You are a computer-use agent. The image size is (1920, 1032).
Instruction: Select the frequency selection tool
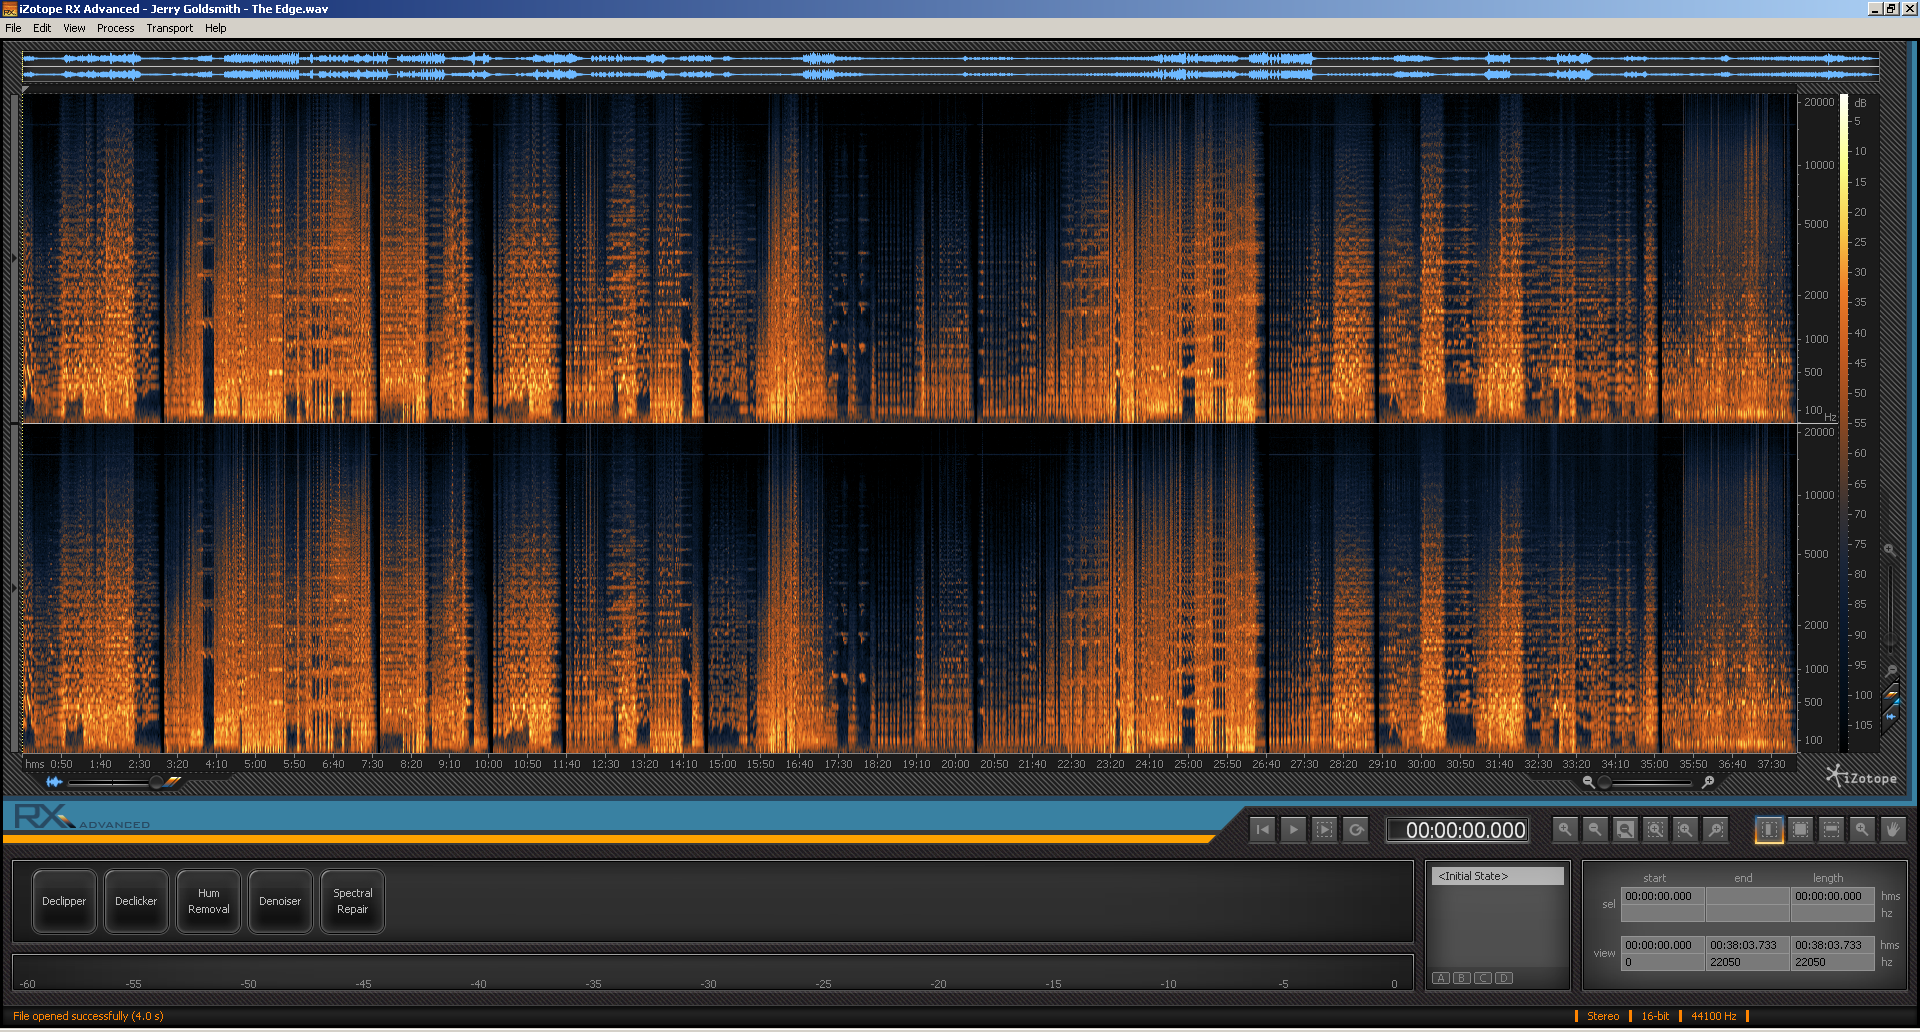[x=1831, y=829]
